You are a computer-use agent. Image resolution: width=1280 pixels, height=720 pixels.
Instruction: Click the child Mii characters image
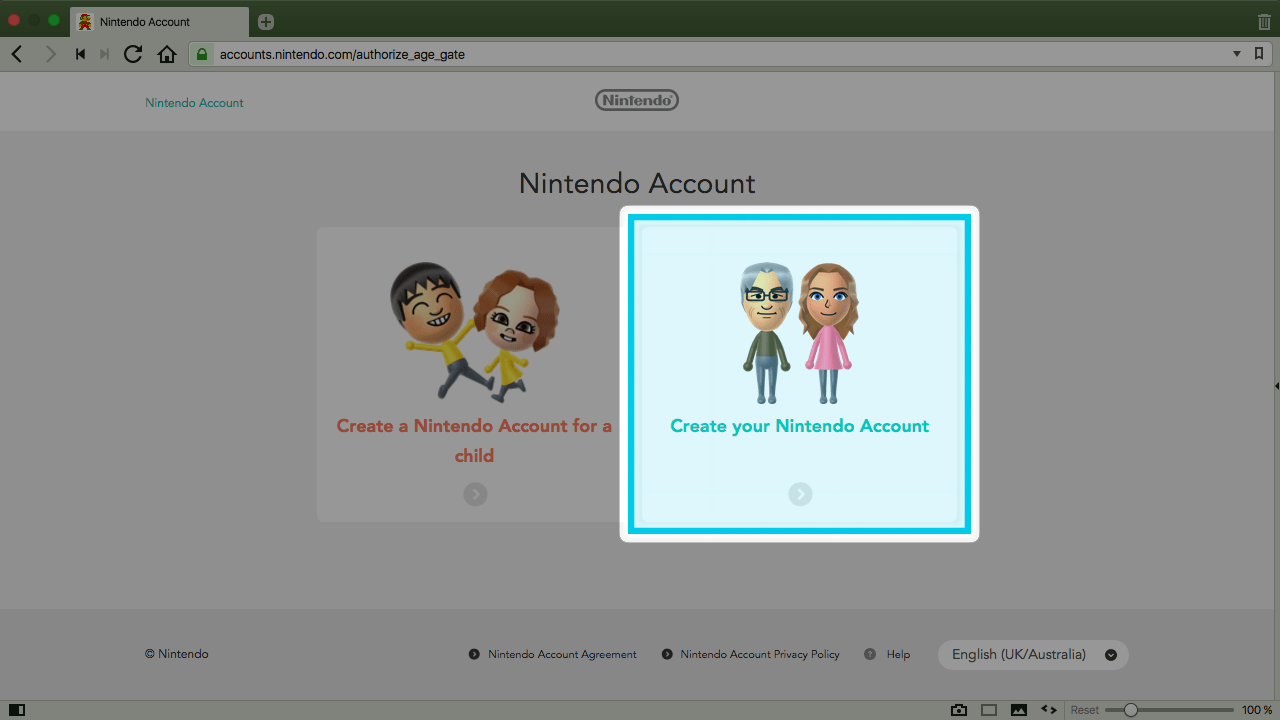pos(474,331)
